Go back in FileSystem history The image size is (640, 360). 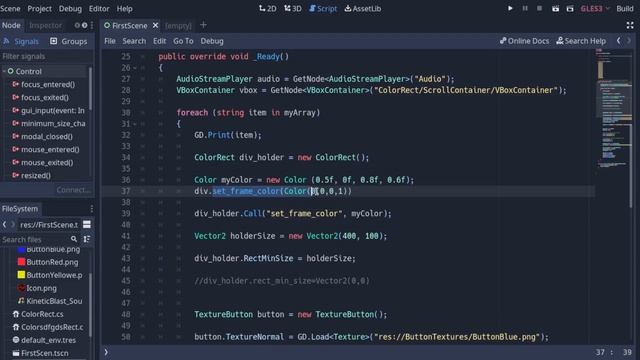point(4,224)
